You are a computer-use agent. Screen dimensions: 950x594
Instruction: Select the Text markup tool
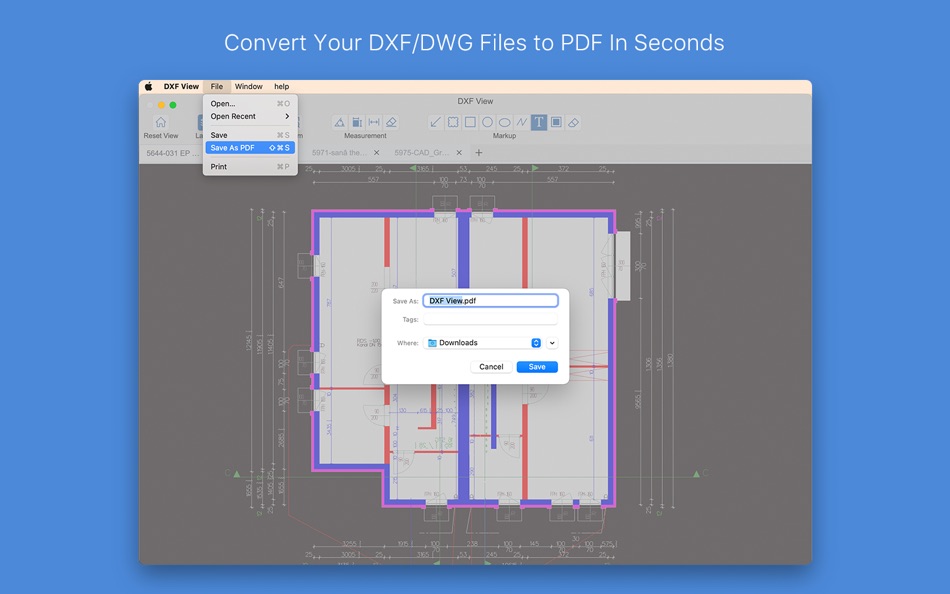tap(539, 122)
